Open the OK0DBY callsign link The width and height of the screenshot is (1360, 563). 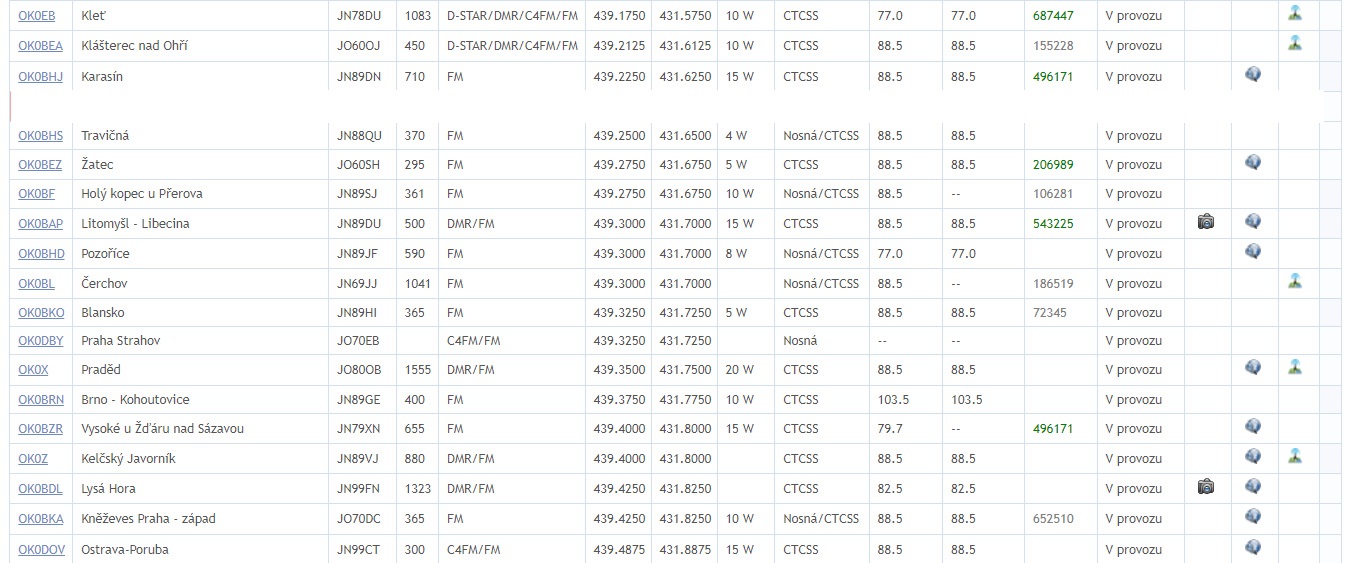[41, 341]
